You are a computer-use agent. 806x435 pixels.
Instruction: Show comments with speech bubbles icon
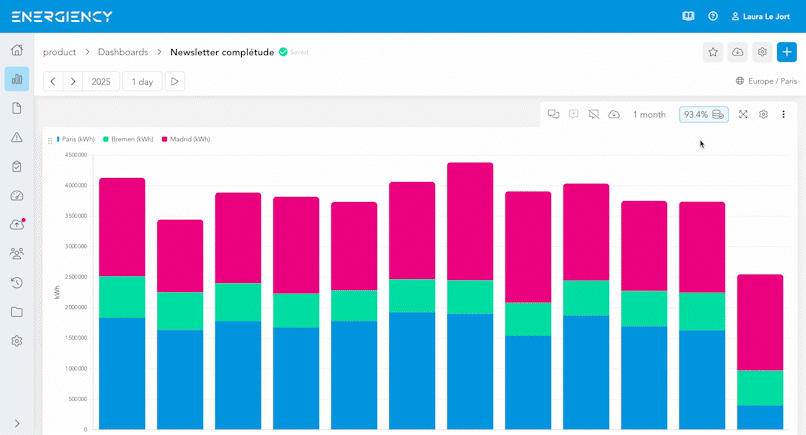[554, 114]
